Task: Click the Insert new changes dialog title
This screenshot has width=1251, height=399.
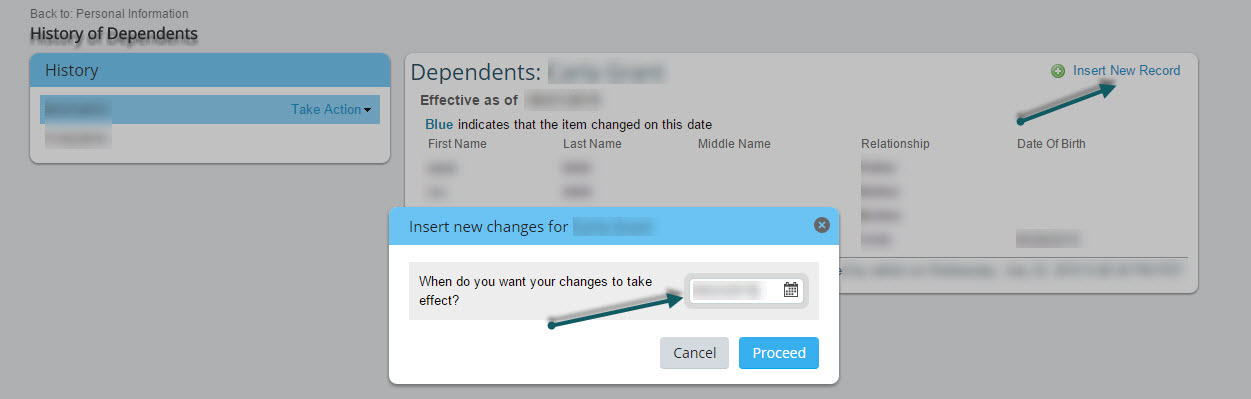Action: (530, 227)
